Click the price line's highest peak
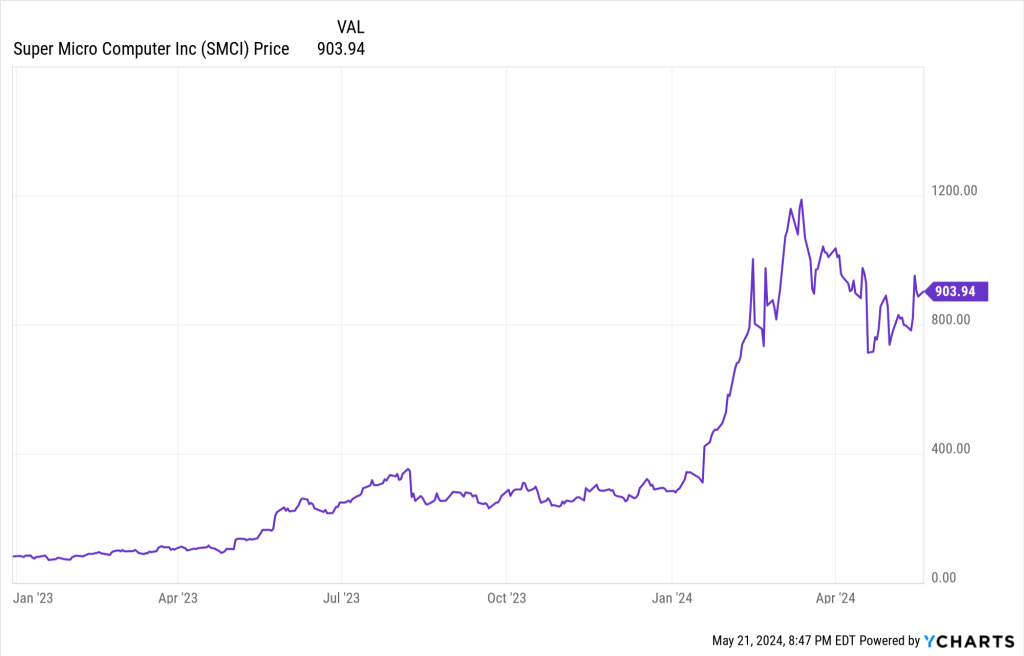 point(802,199)
